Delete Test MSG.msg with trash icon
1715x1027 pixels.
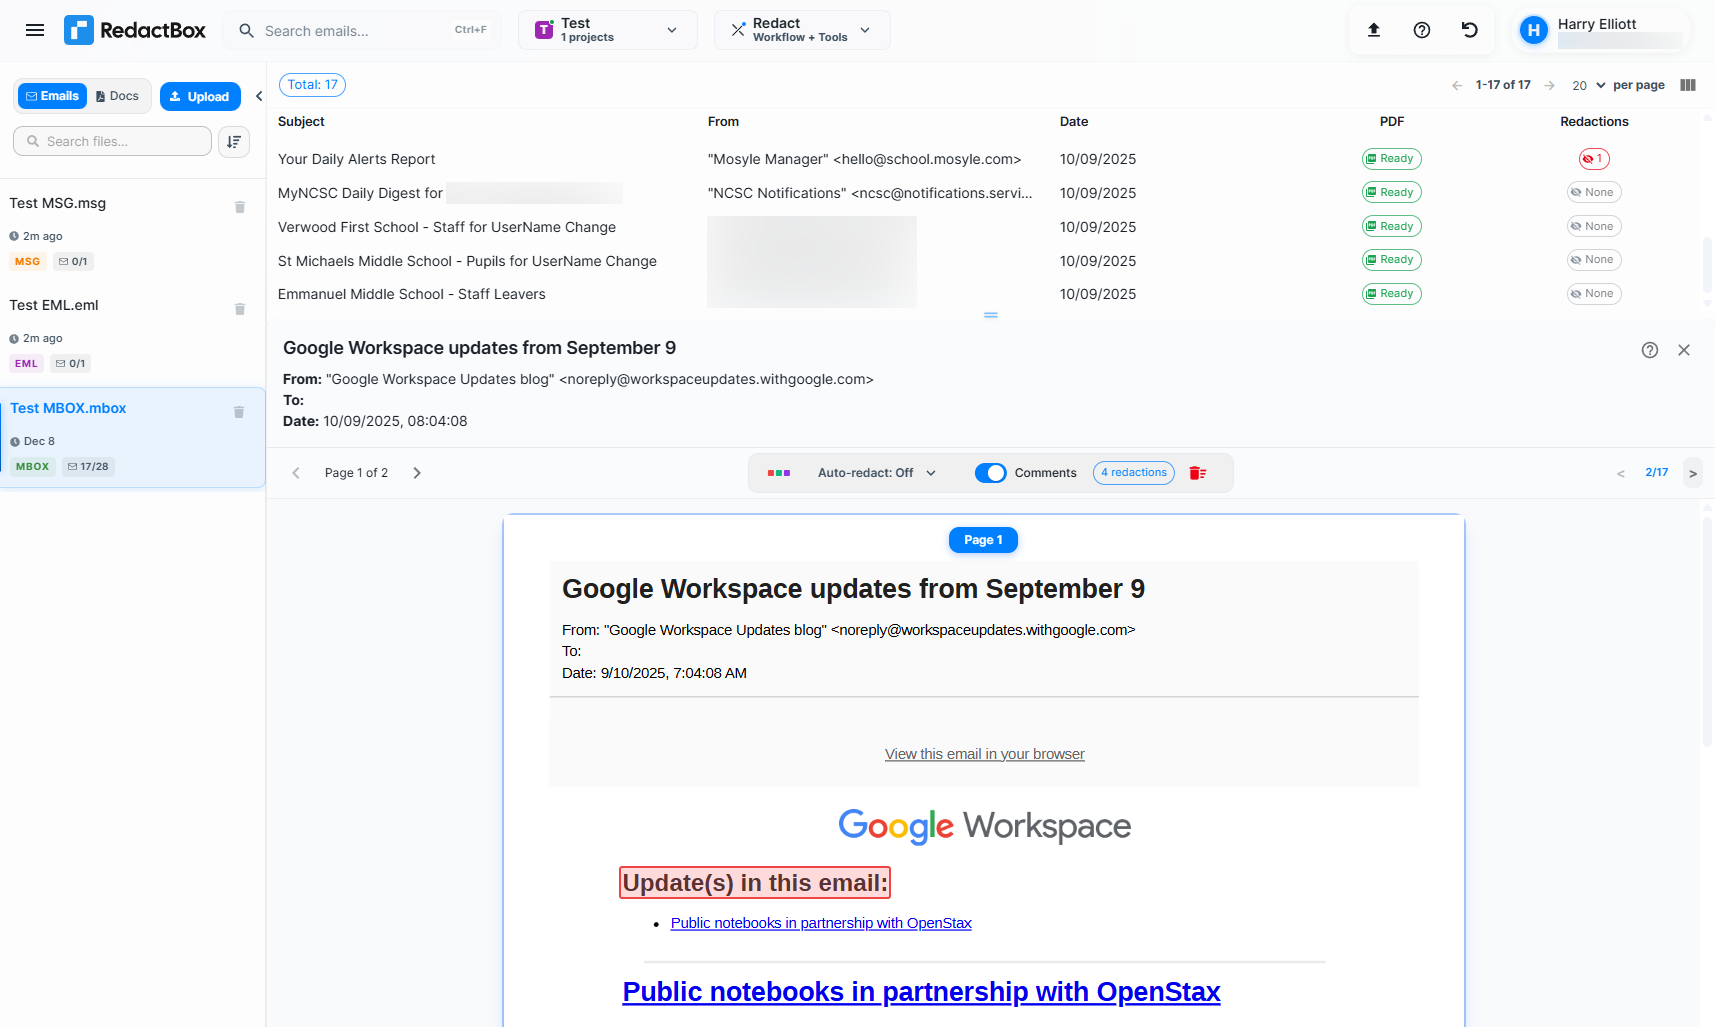[240, 207]
